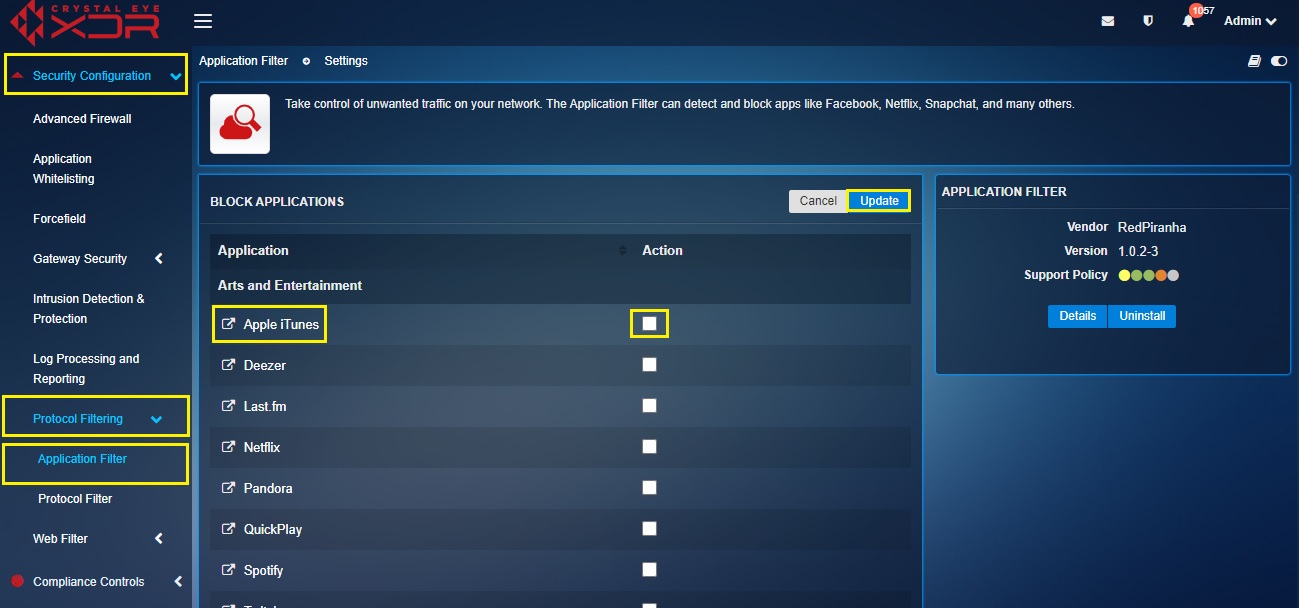Select Application Filter sidebar submenu item
Image resolution: width=1299 pixels, height=608 pixels.
pyautogui.click(x=82, y=459)
